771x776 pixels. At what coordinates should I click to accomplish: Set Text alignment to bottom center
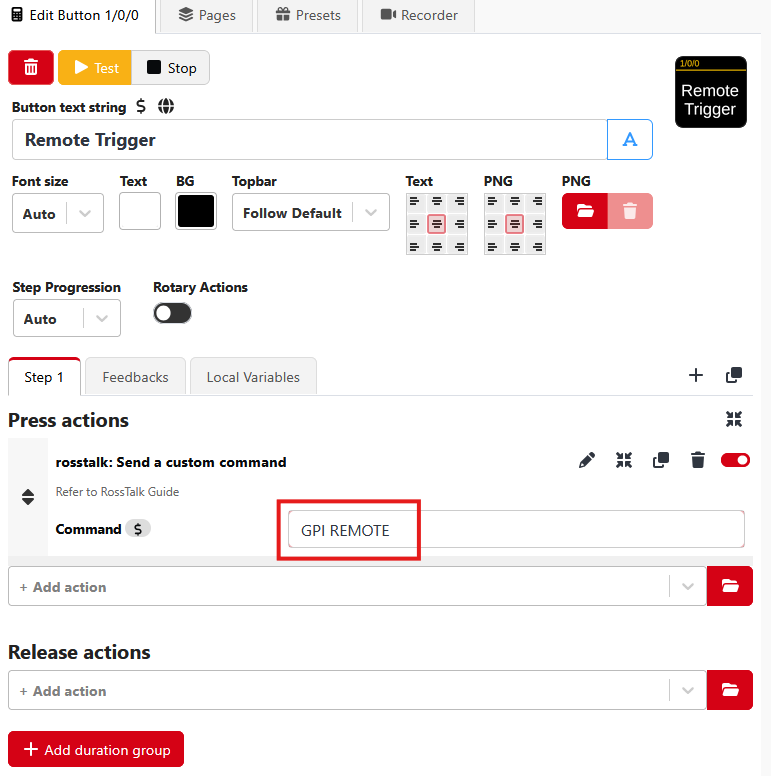pos(436,246)
